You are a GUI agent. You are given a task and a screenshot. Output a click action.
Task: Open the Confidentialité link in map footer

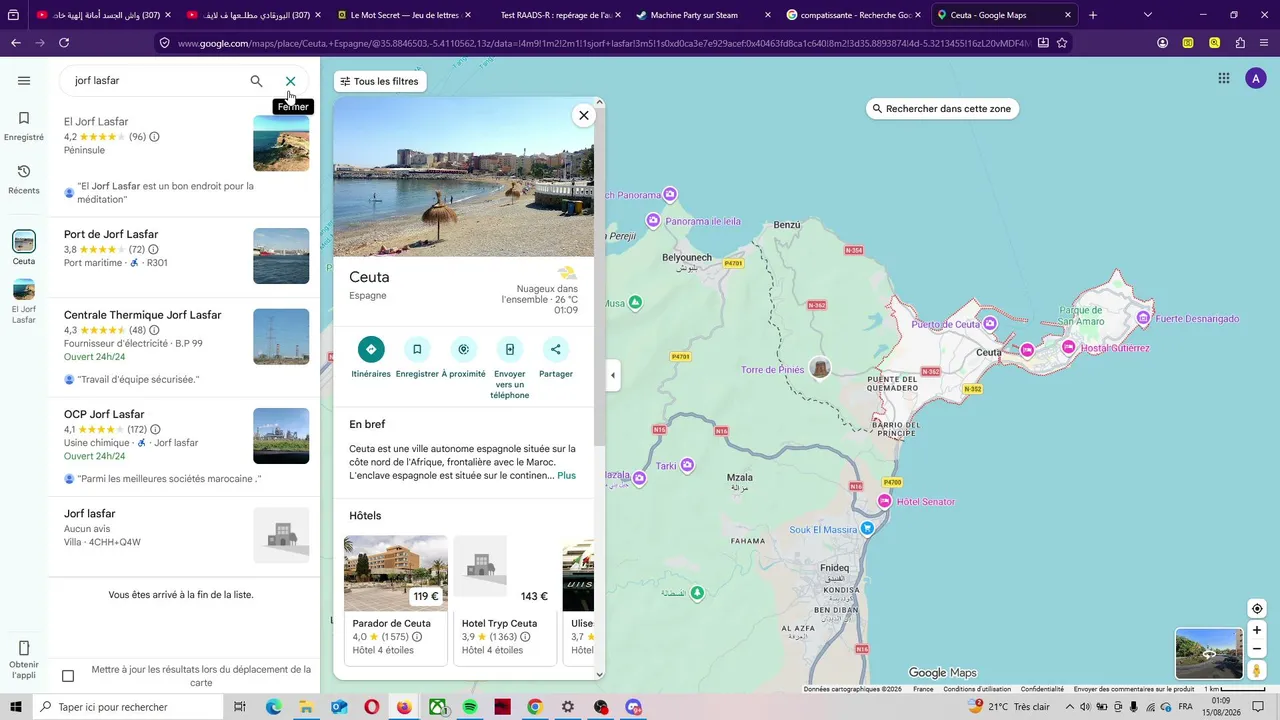[1042, 689]
